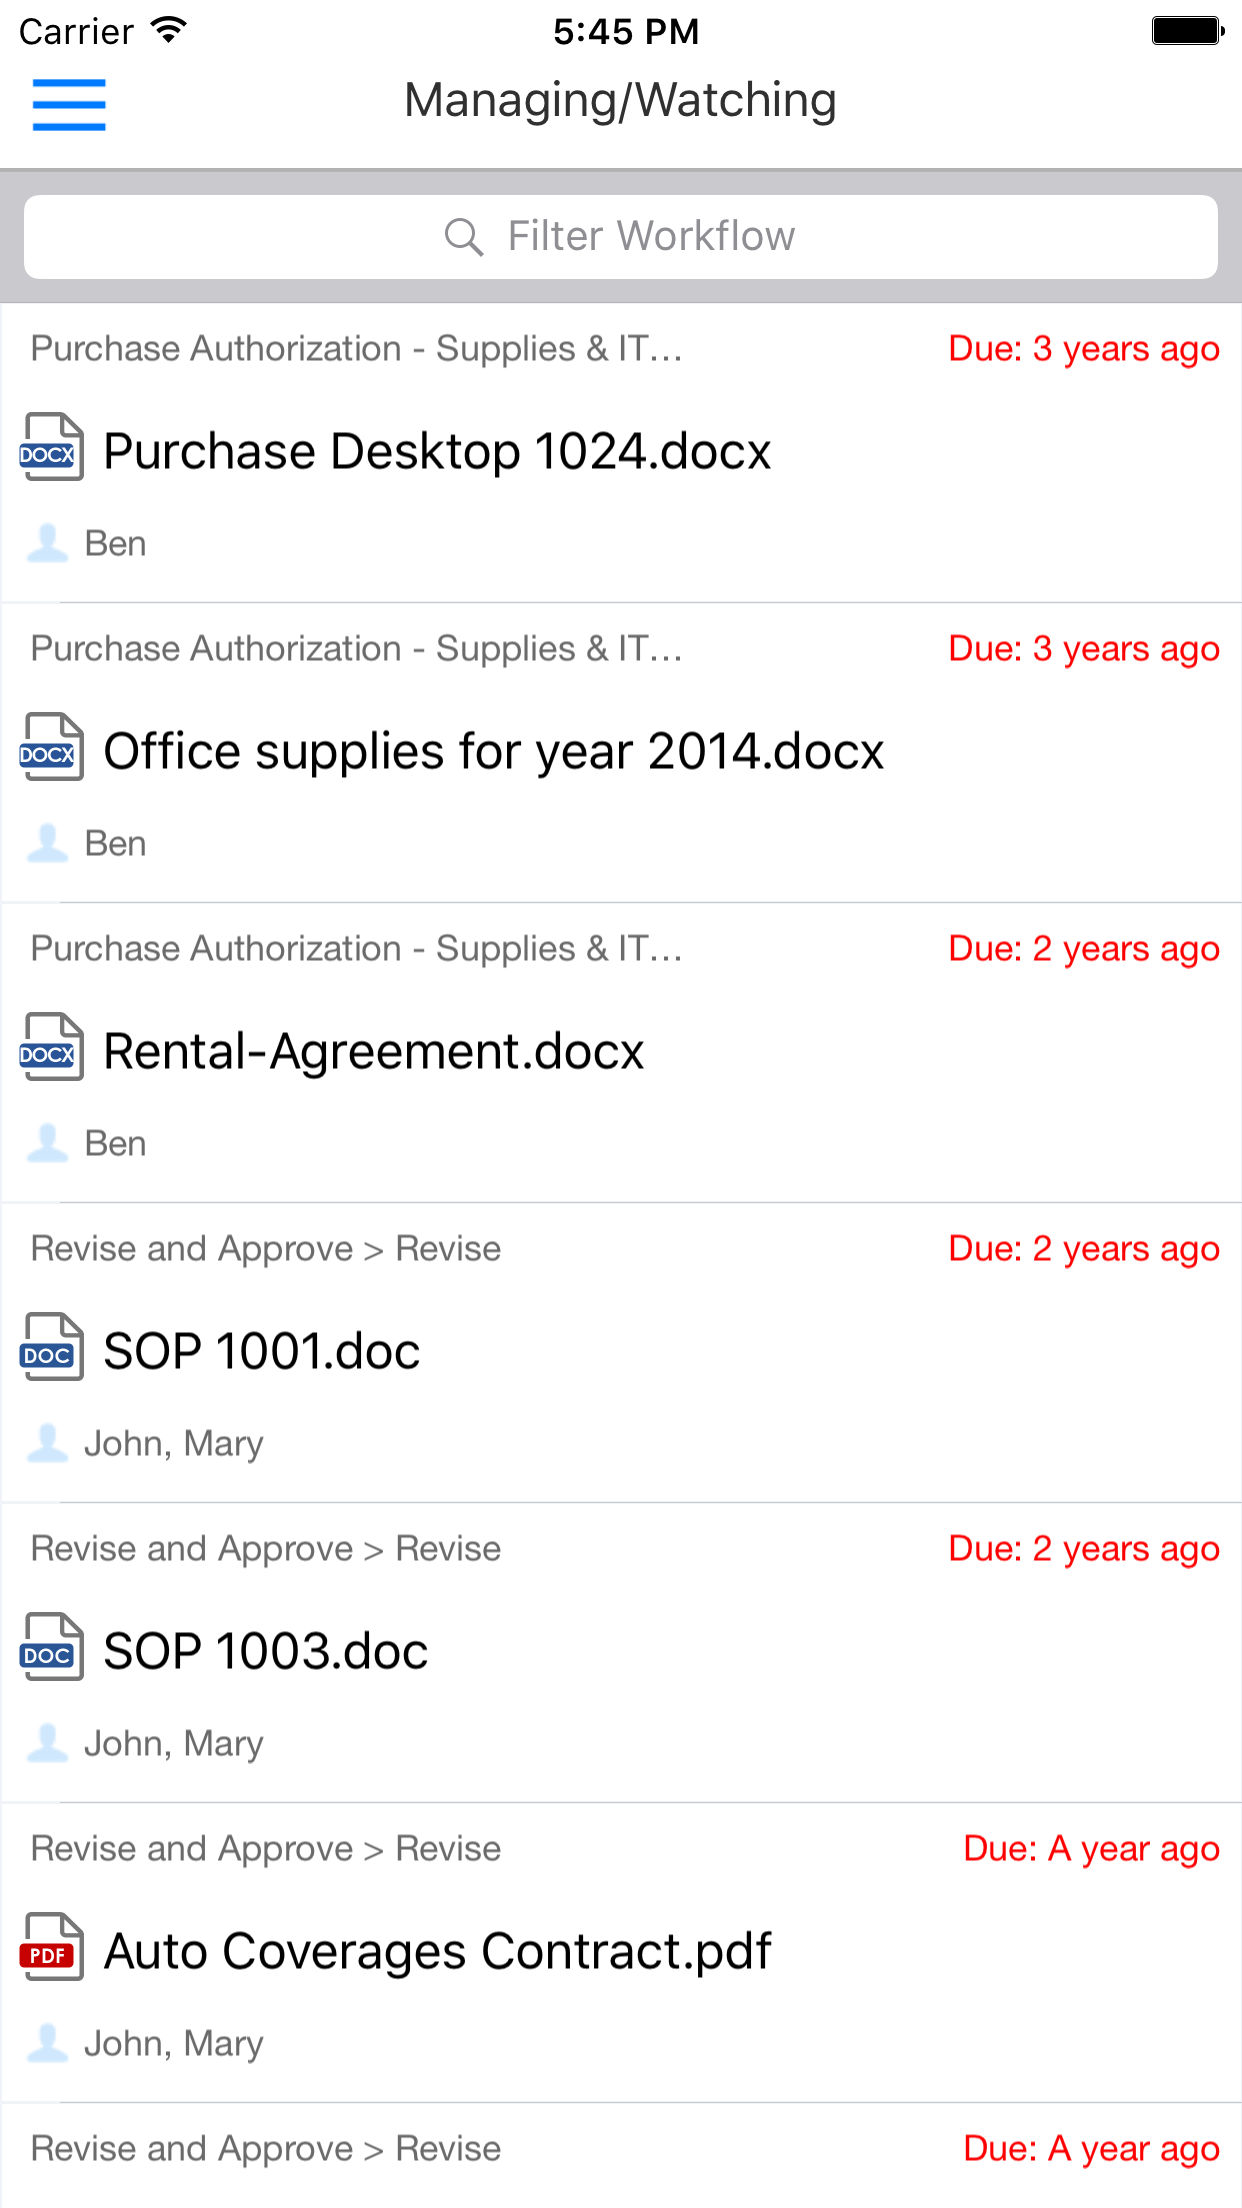Viewport: 1242px width, 2208px height.
Task: Tap the DOC icon for SOP 1001
Action: (x=51, y=1347)
